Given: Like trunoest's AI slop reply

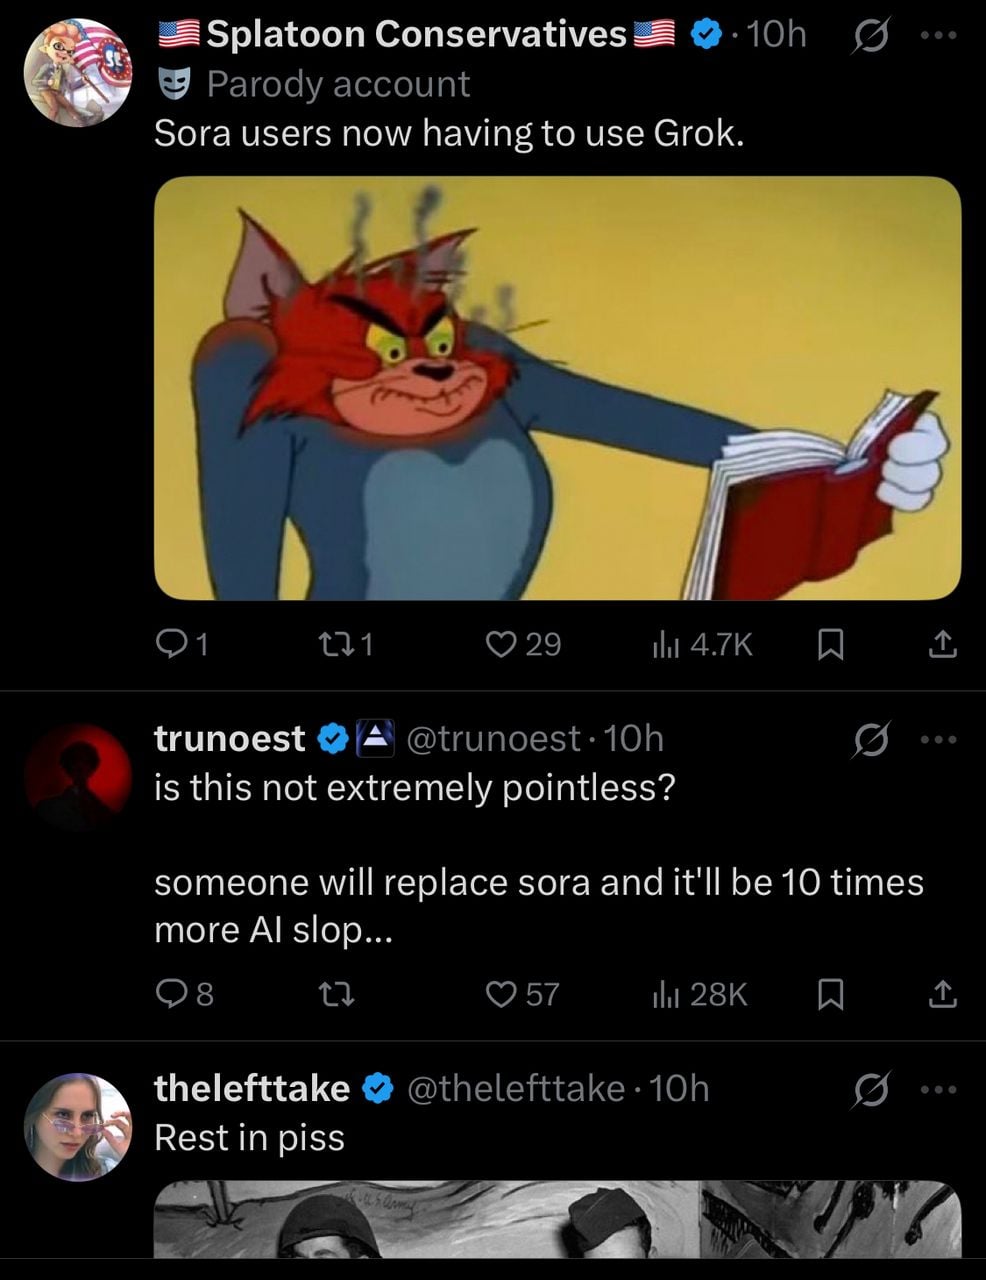Looking at the screenshot, I should [x=500, y=994].
